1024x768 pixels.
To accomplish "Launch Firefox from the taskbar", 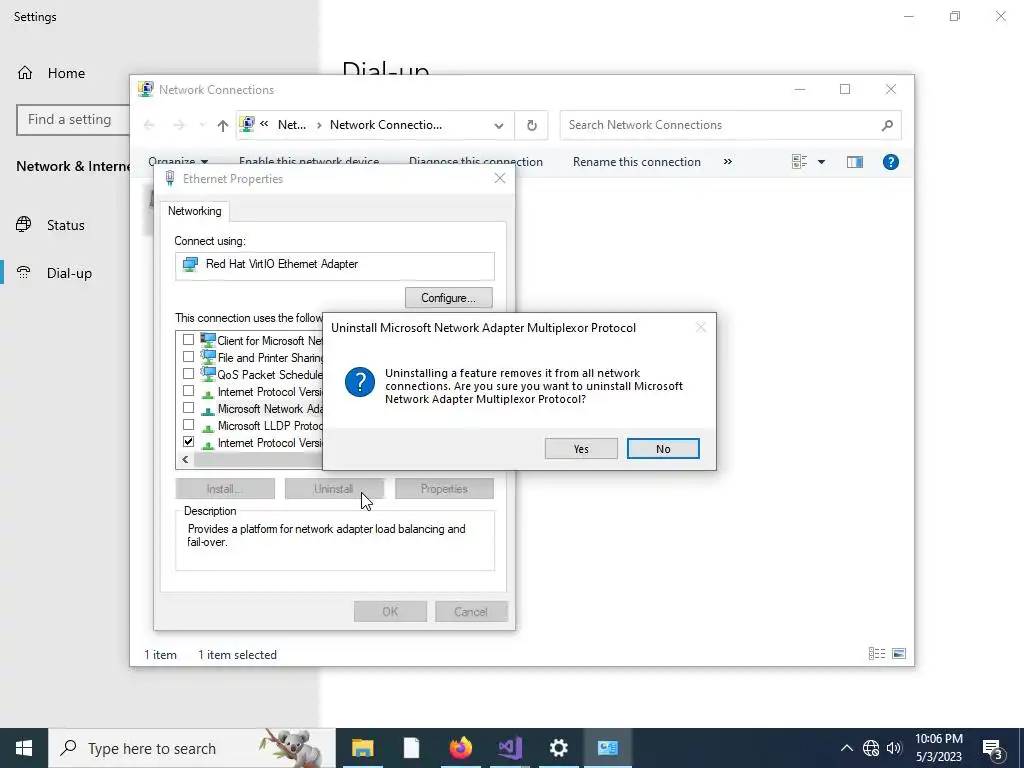I will click(460, 748).
